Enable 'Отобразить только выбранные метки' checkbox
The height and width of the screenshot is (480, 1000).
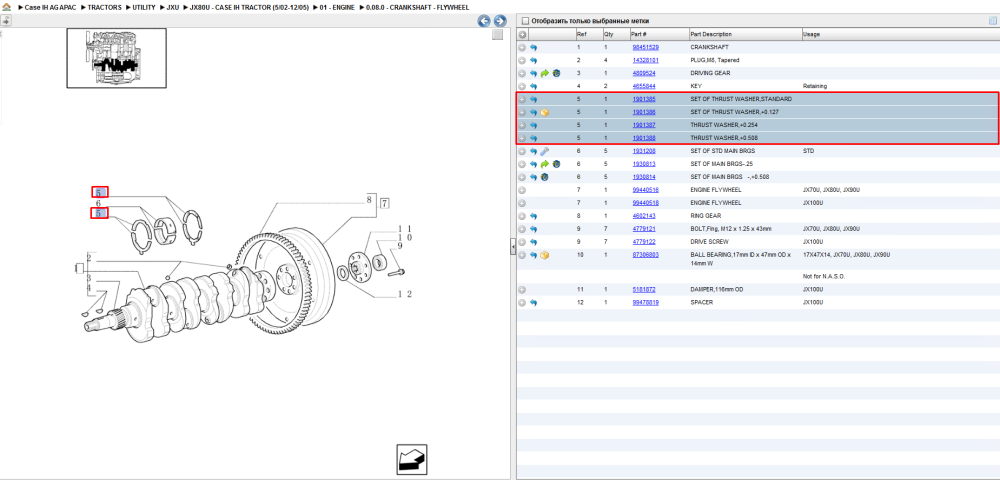[x=525, y=21]
